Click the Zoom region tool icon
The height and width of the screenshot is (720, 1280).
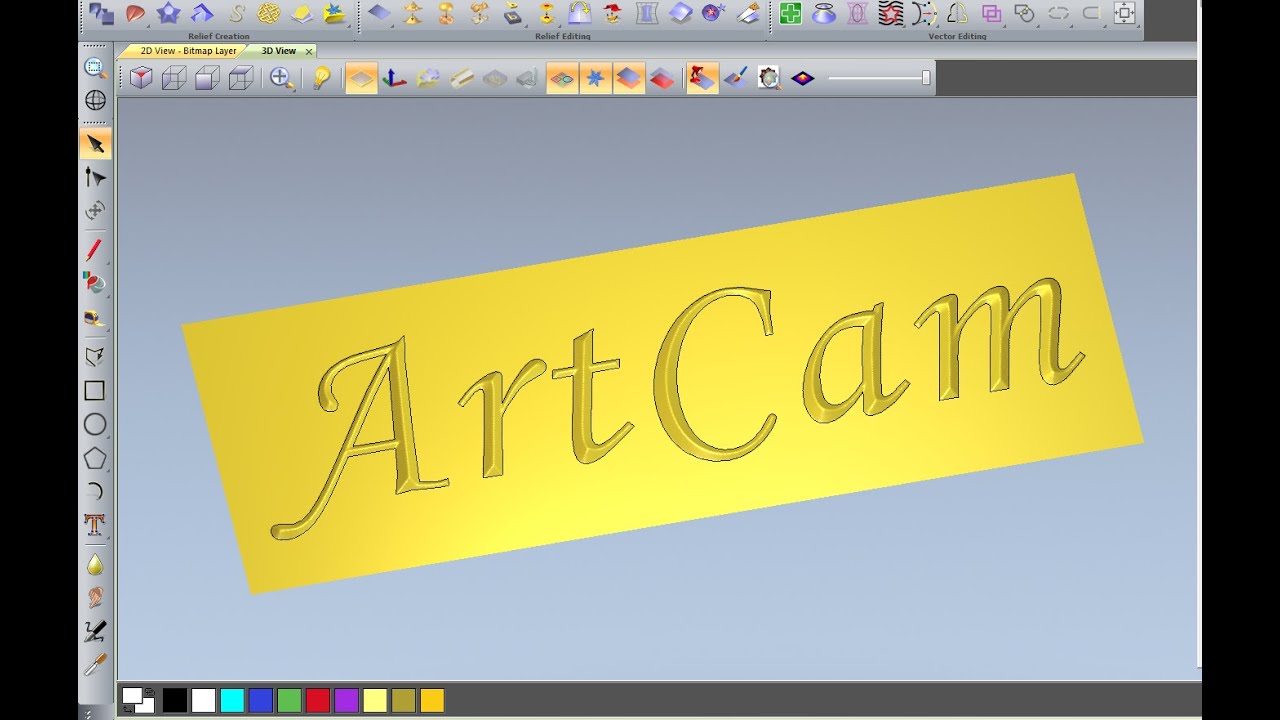[95, 68]
